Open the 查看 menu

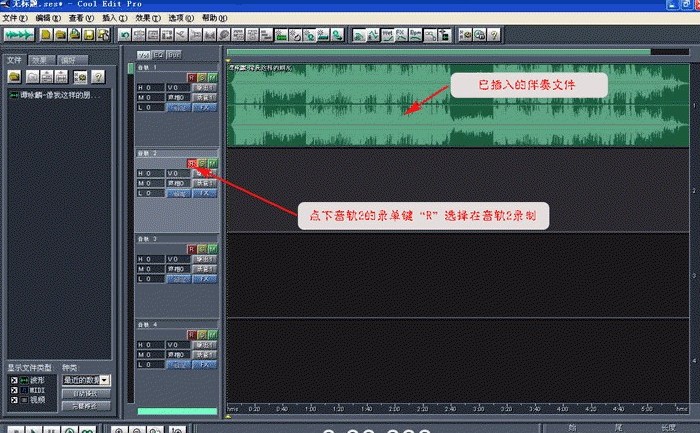tap(81, 18)
